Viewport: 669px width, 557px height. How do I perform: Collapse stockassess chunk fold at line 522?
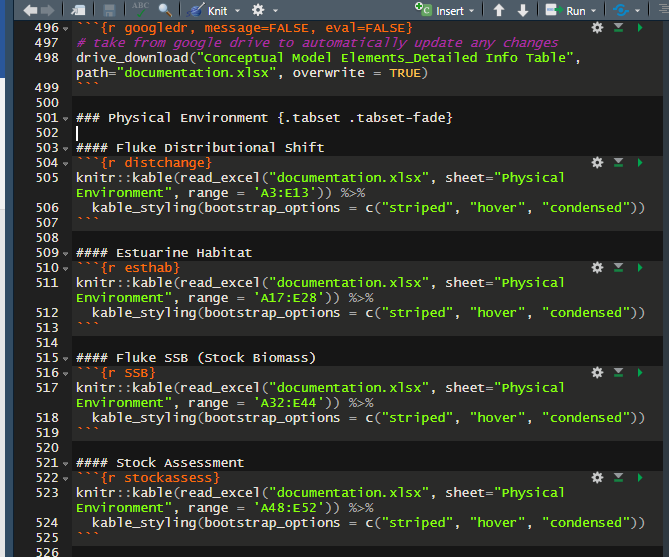[65, 479]
